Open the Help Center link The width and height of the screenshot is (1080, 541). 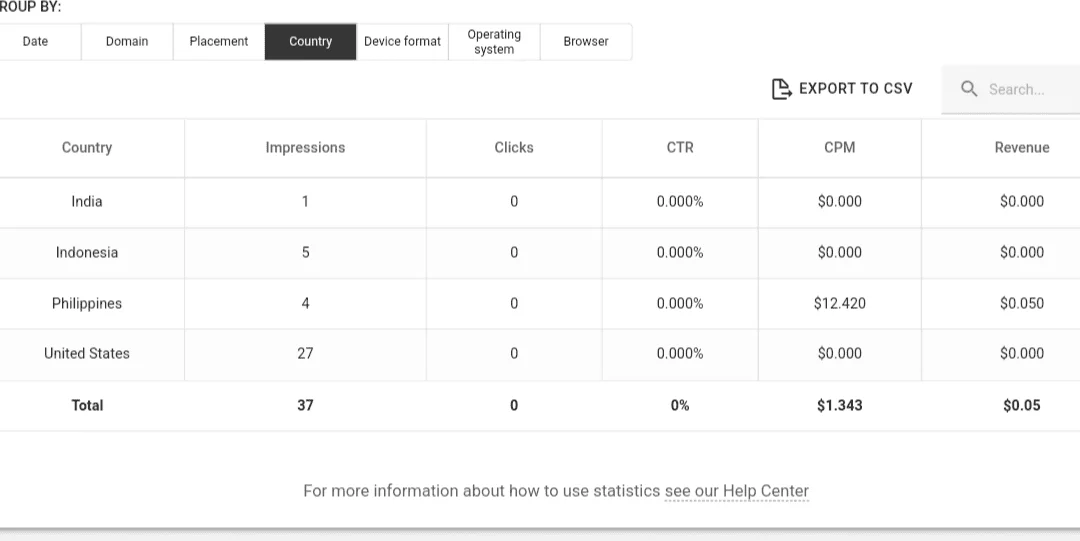coord(736,491)
